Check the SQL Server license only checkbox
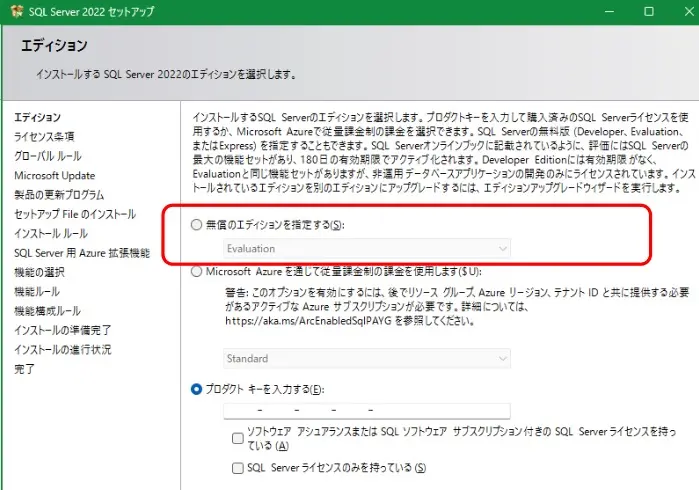The width and height of the screenshot is (699, 490). coord(238,468)
